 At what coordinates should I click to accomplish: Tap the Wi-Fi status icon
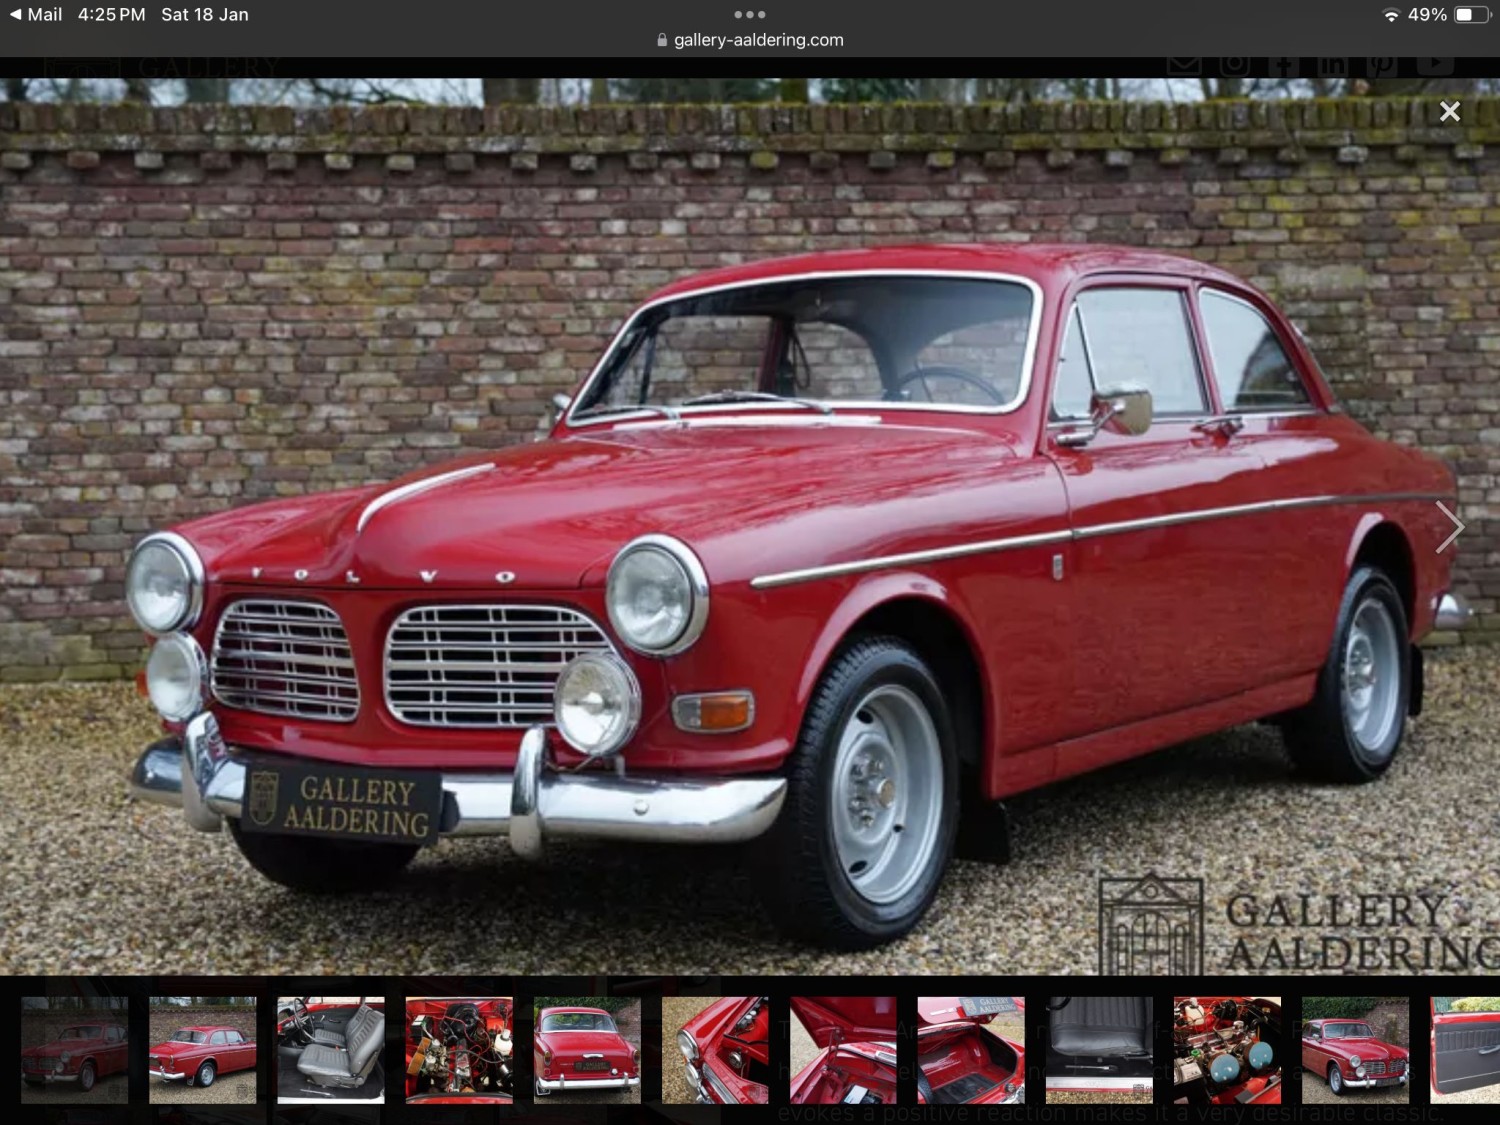pyautogui.click(x=1390, y=15)
